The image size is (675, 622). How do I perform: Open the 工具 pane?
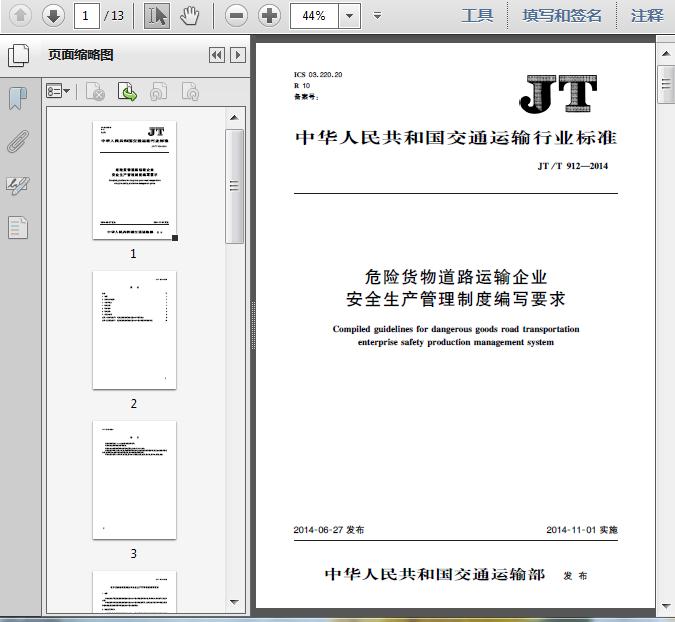pos(477,15)
